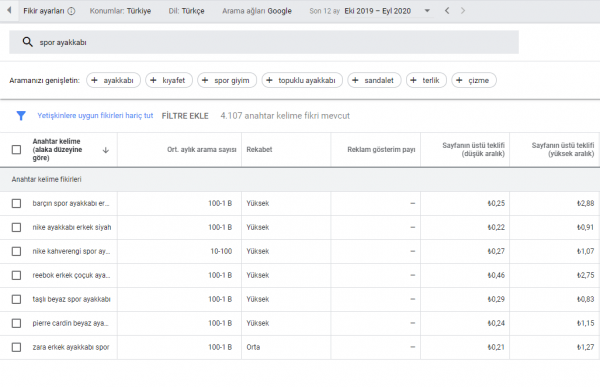Change Arama ağları Google setting
600x387 pixels.
click(257, 11)
